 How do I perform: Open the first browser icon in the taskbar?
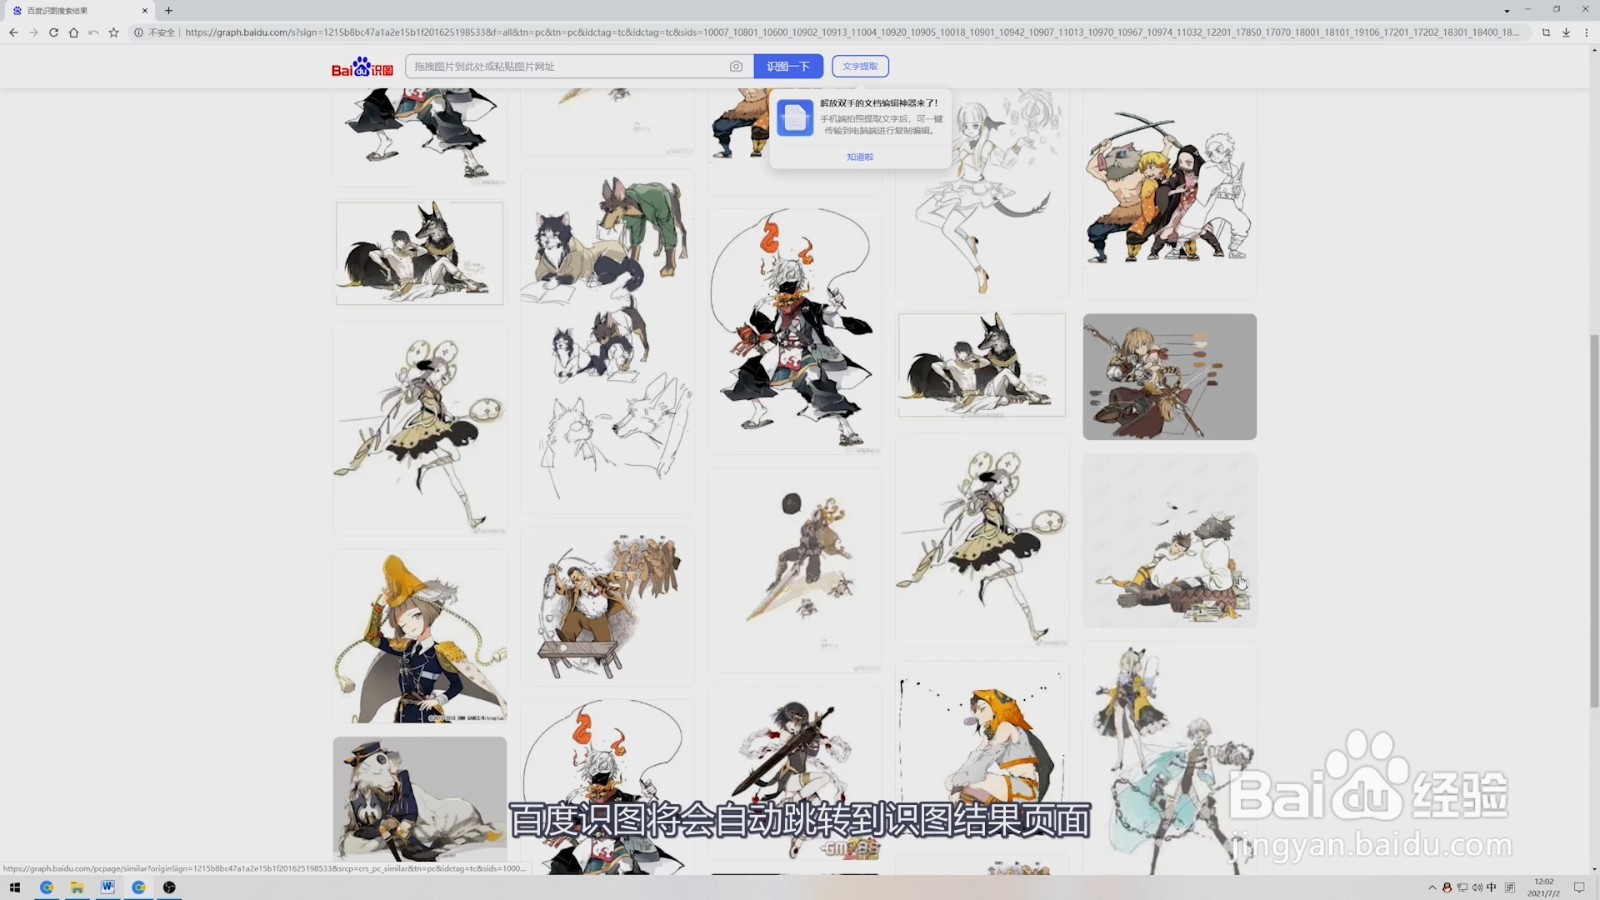(46, 887)
